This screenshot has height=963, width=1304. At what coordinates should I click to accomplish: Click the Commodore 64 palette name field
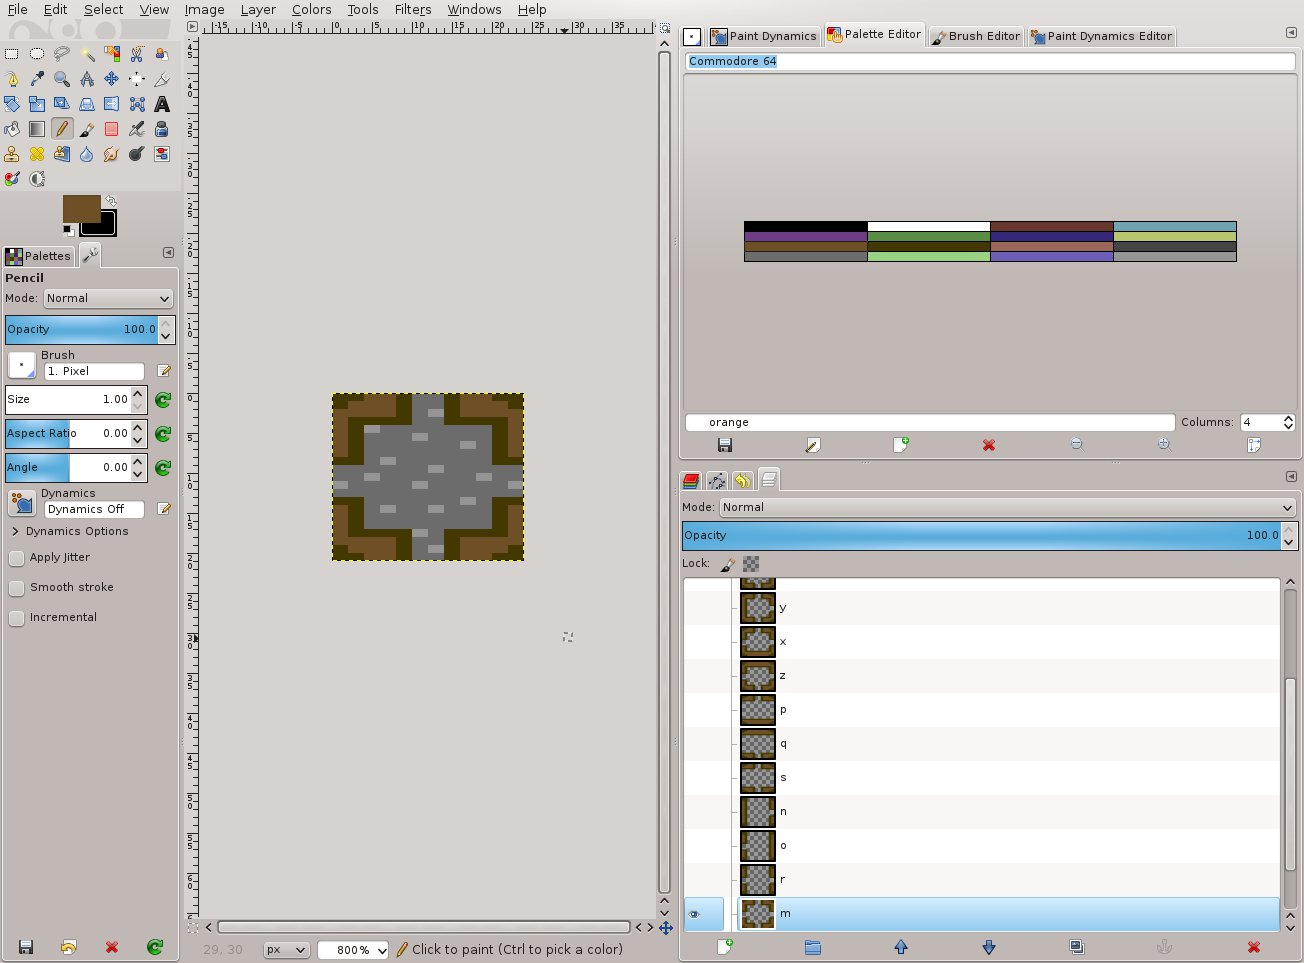pyautogui.click(x=990, y=62)
